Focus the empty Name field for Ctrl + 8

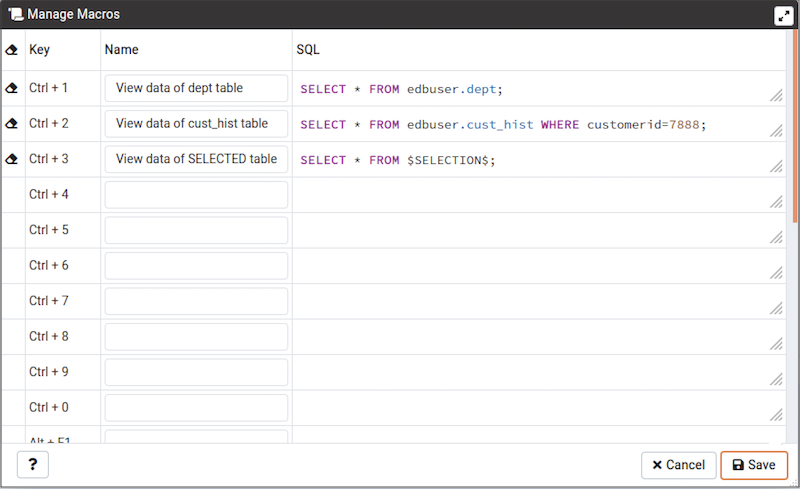pos(196,336)
